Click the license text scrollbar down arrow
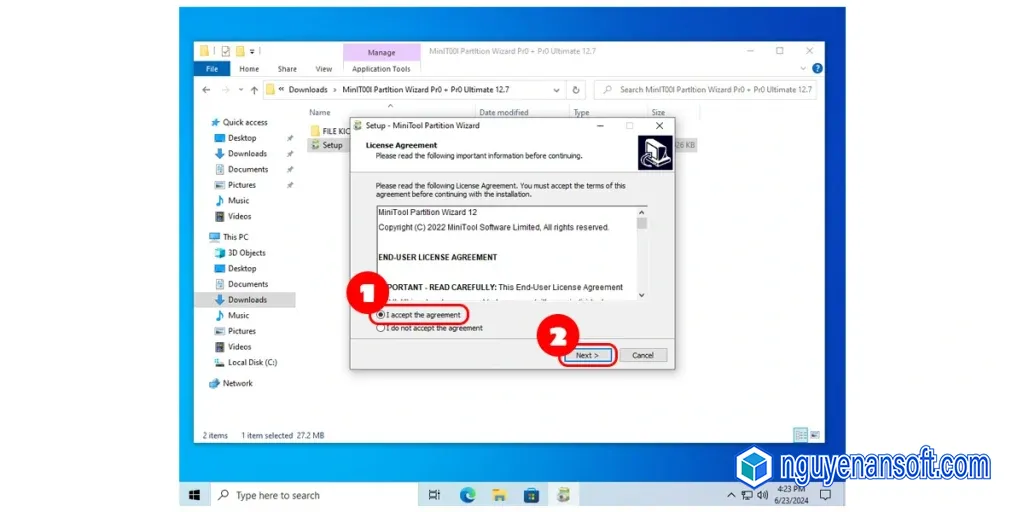 (641, 295)
